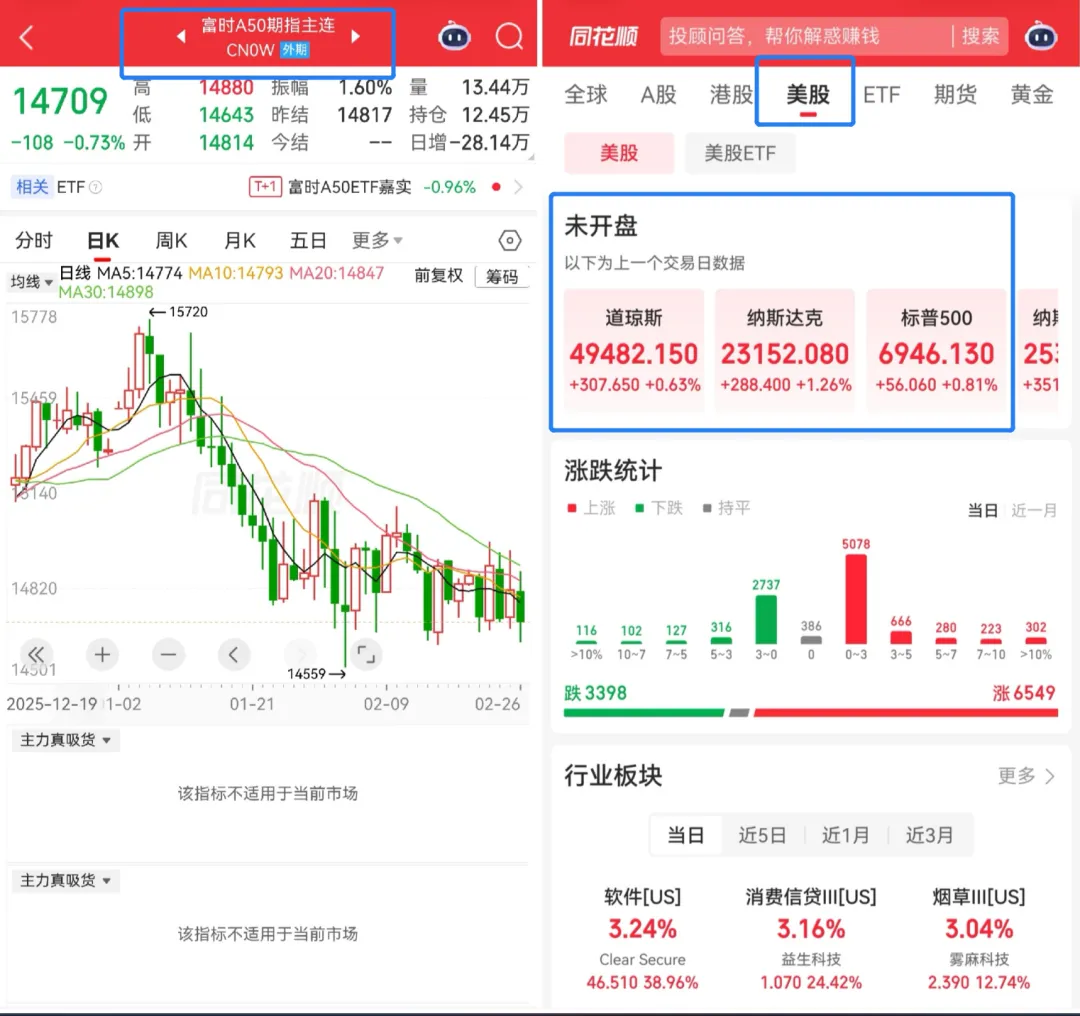Select the 当日 sector period
Viewport: 1080px width, 1016px height.
[x=685, y=836]
